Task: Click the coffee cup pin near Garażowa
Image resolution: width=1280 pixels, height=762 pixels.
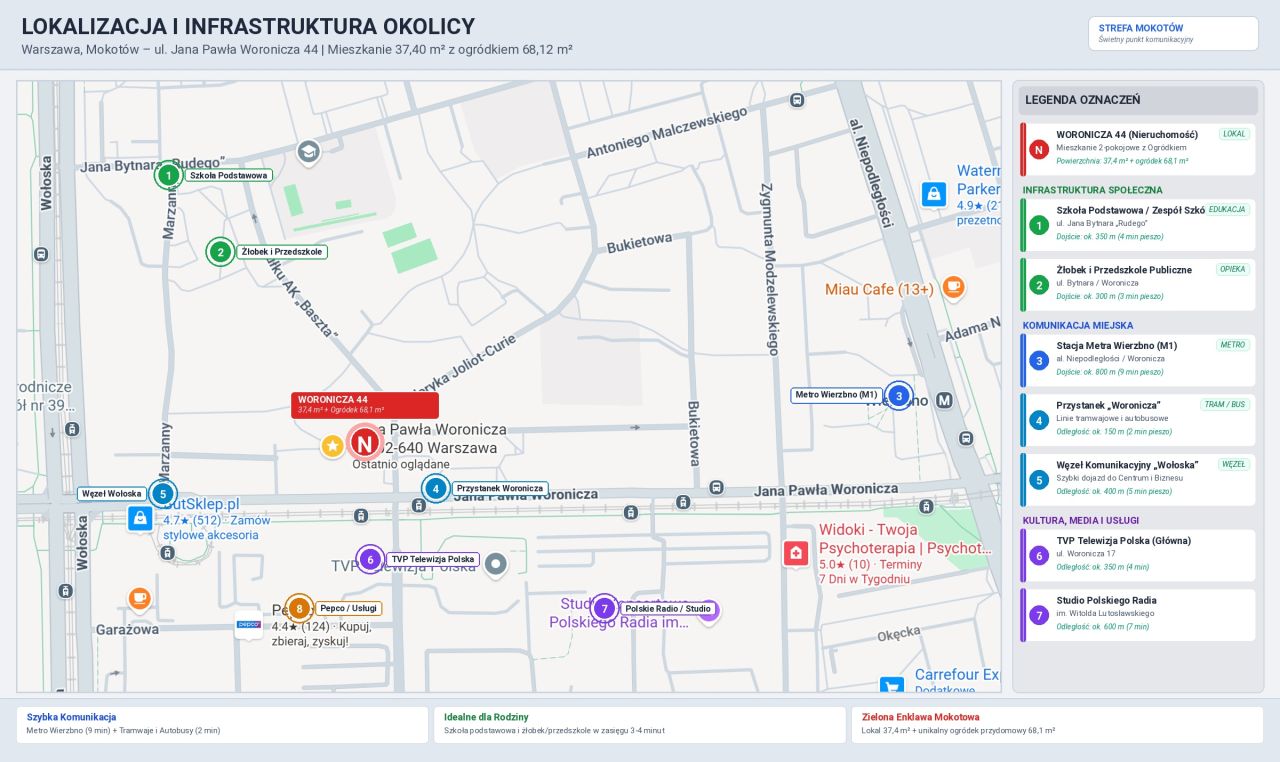Action: click(x=139, y=598)
